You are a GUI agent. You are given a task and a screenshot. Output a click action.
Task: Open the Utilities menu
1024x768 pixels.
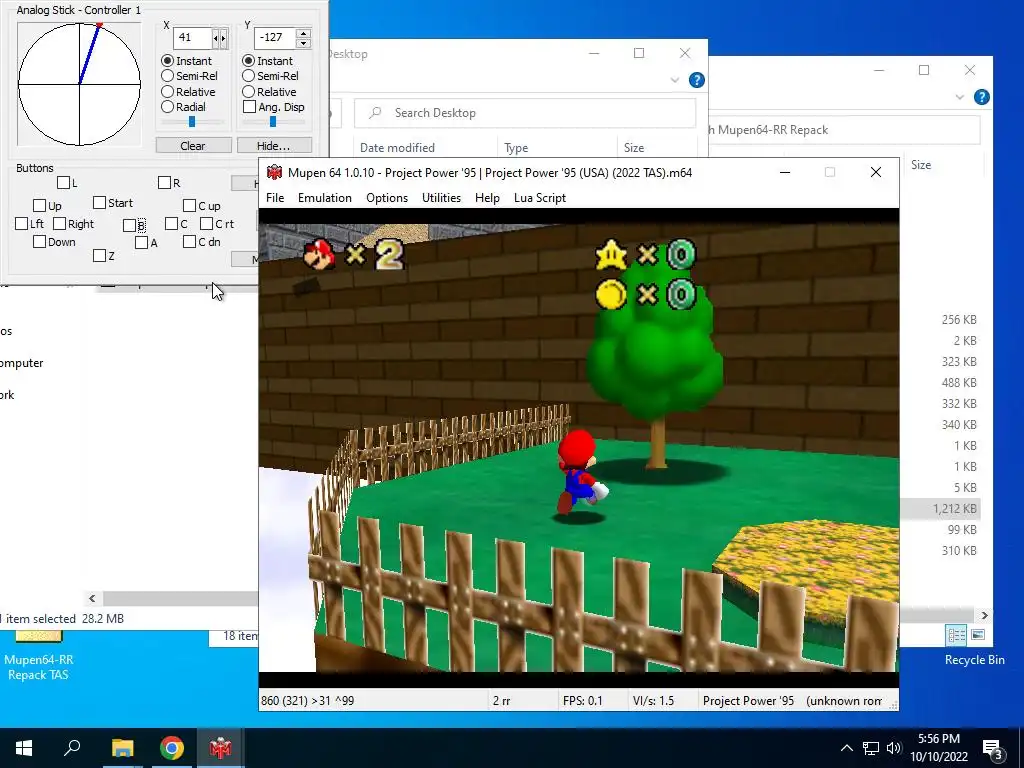[x=441, y=198]
